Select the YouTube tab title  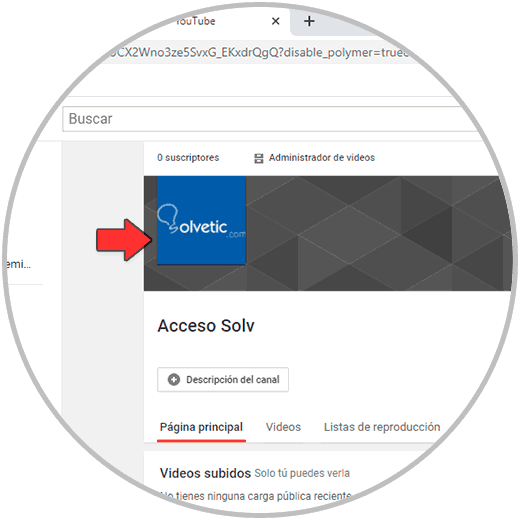(195, 21)
